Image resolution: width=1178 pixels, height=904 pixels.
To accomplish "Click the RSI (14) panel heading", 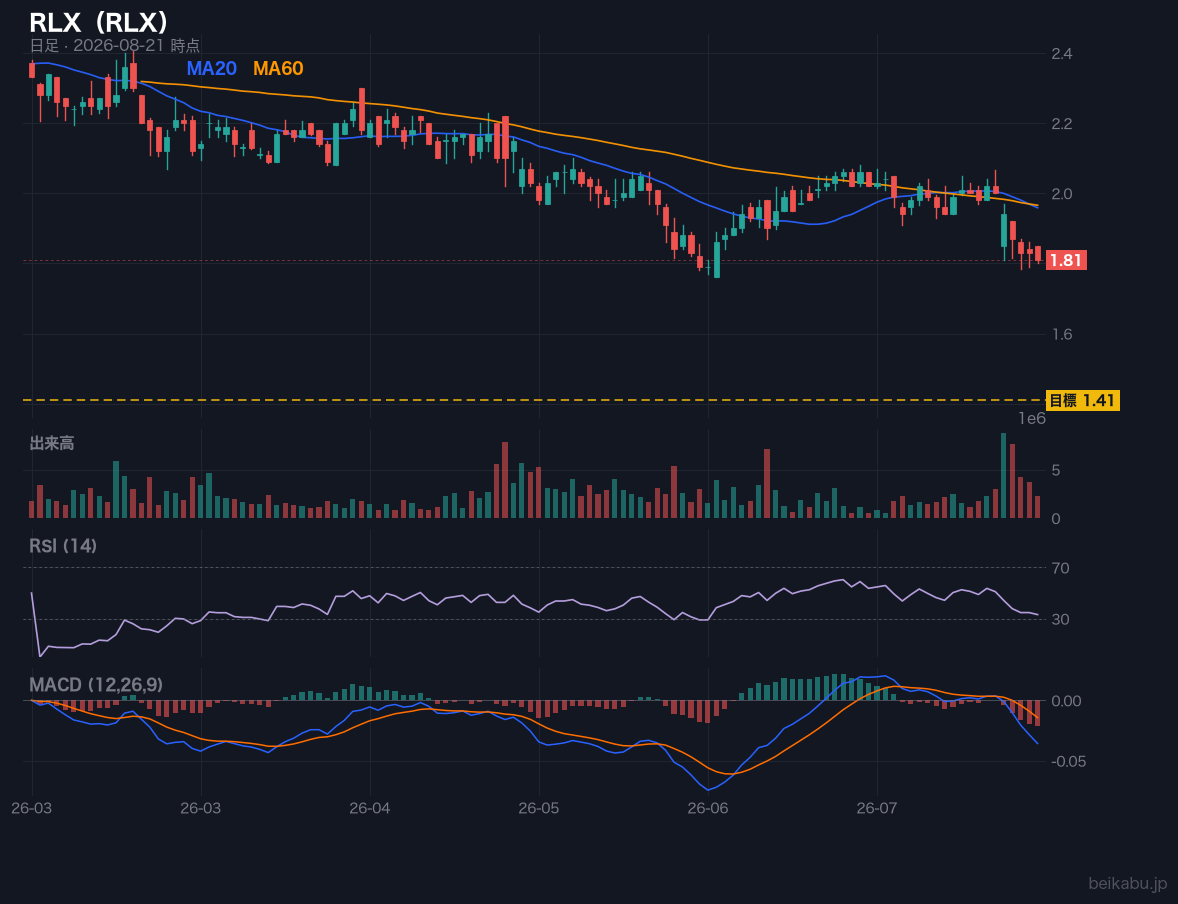I will click(63, 546).
